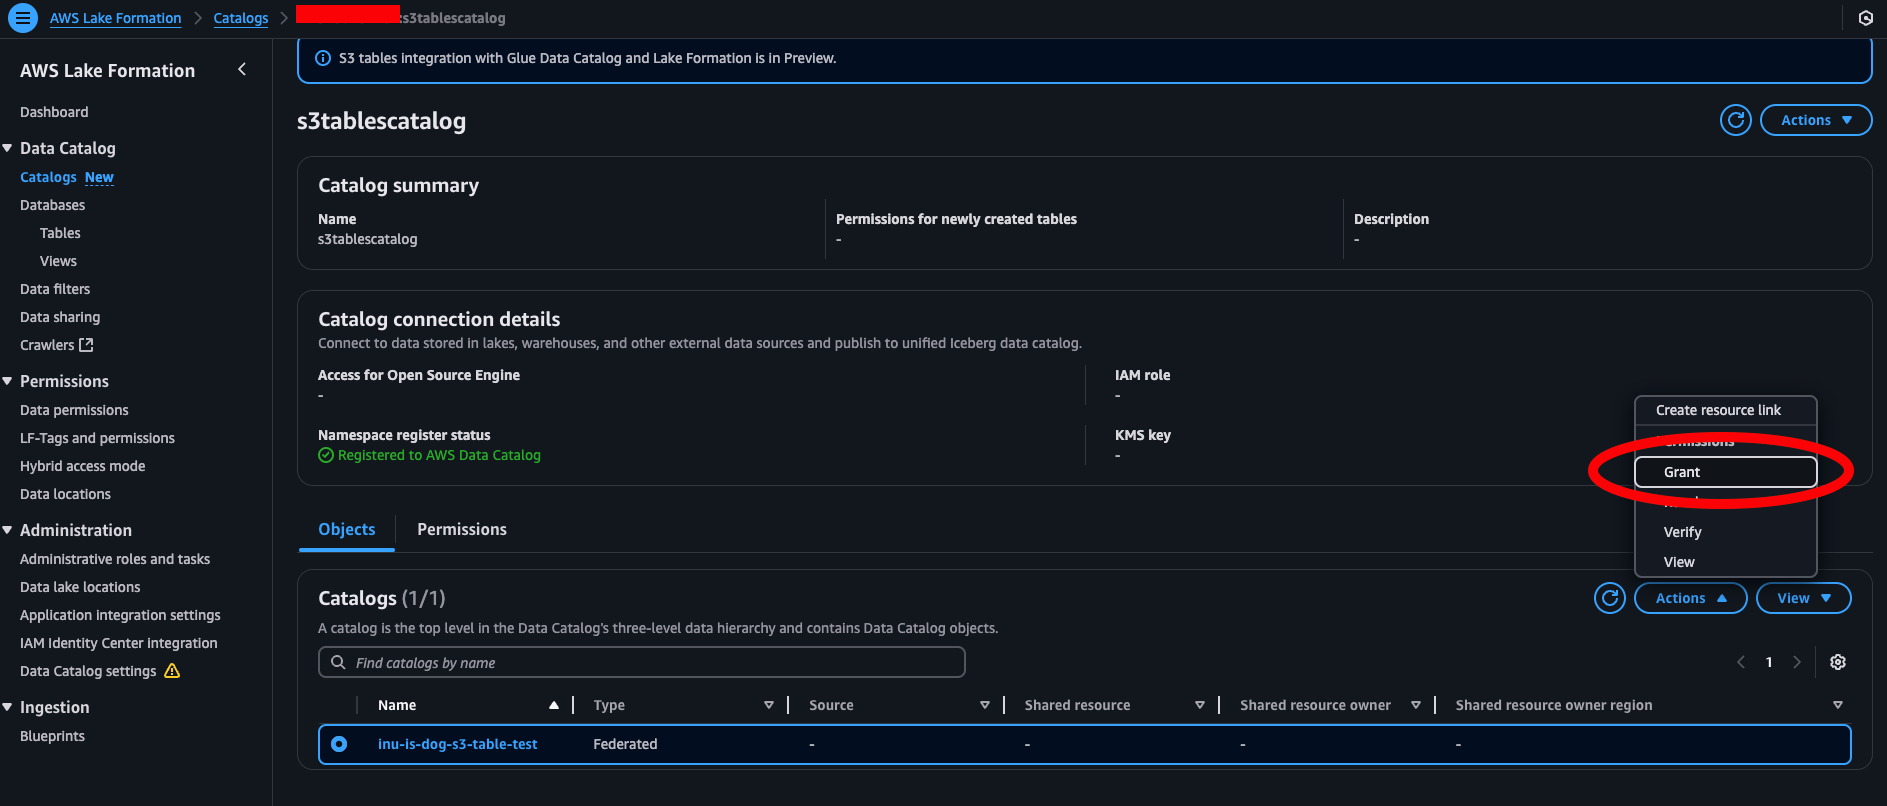Open Hybrid access mode in sidebar
Image resolution: width=1887 pixels, height=806 pixels.
82,466
